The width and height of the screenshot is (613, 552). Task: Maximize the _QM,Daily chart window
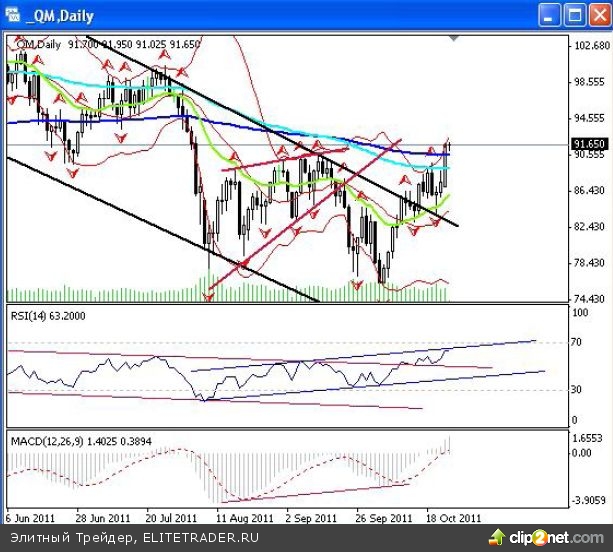tap(573, 14)
